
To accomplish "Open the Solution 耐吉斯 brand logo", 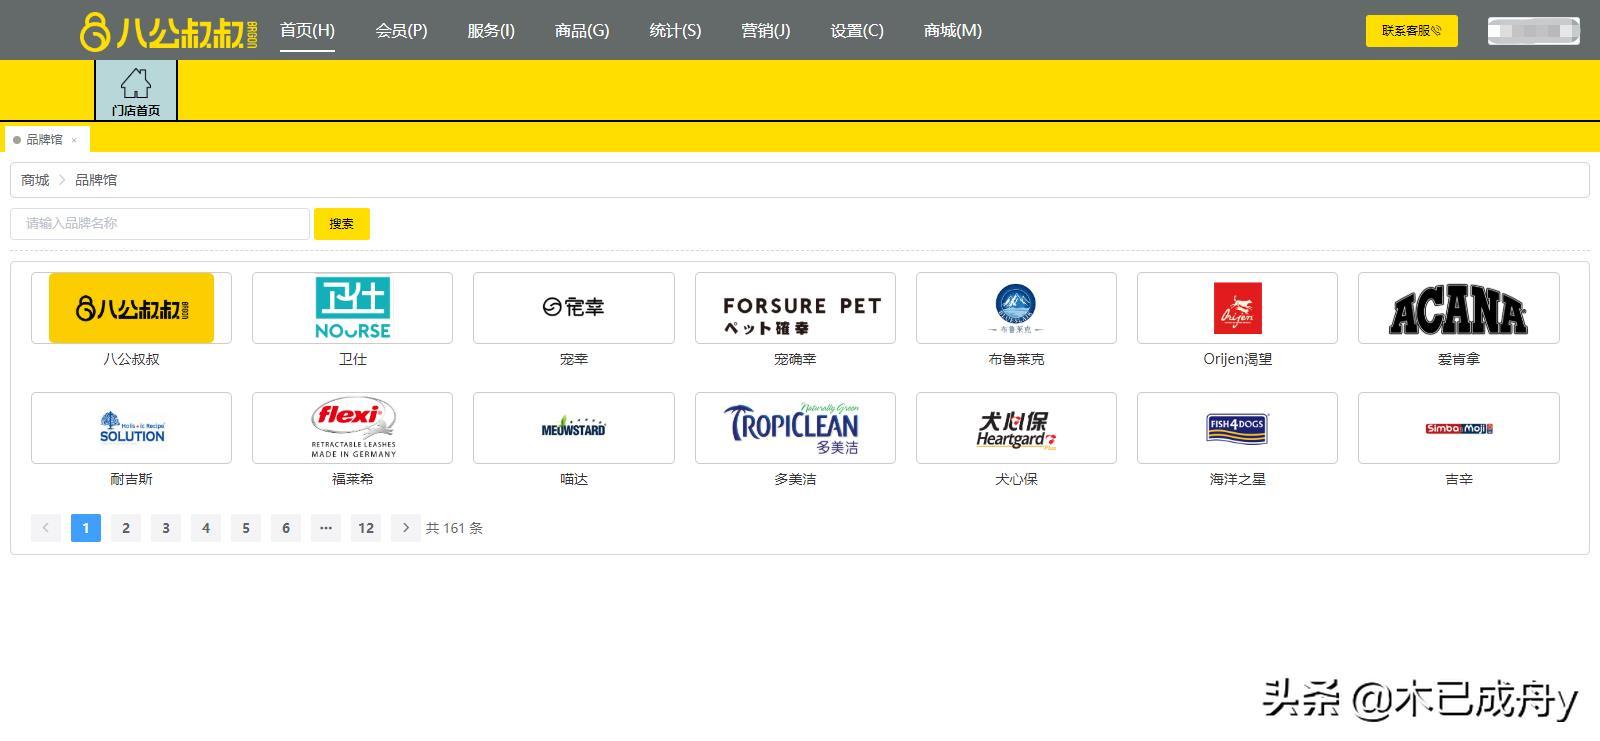I will [131, 428].
